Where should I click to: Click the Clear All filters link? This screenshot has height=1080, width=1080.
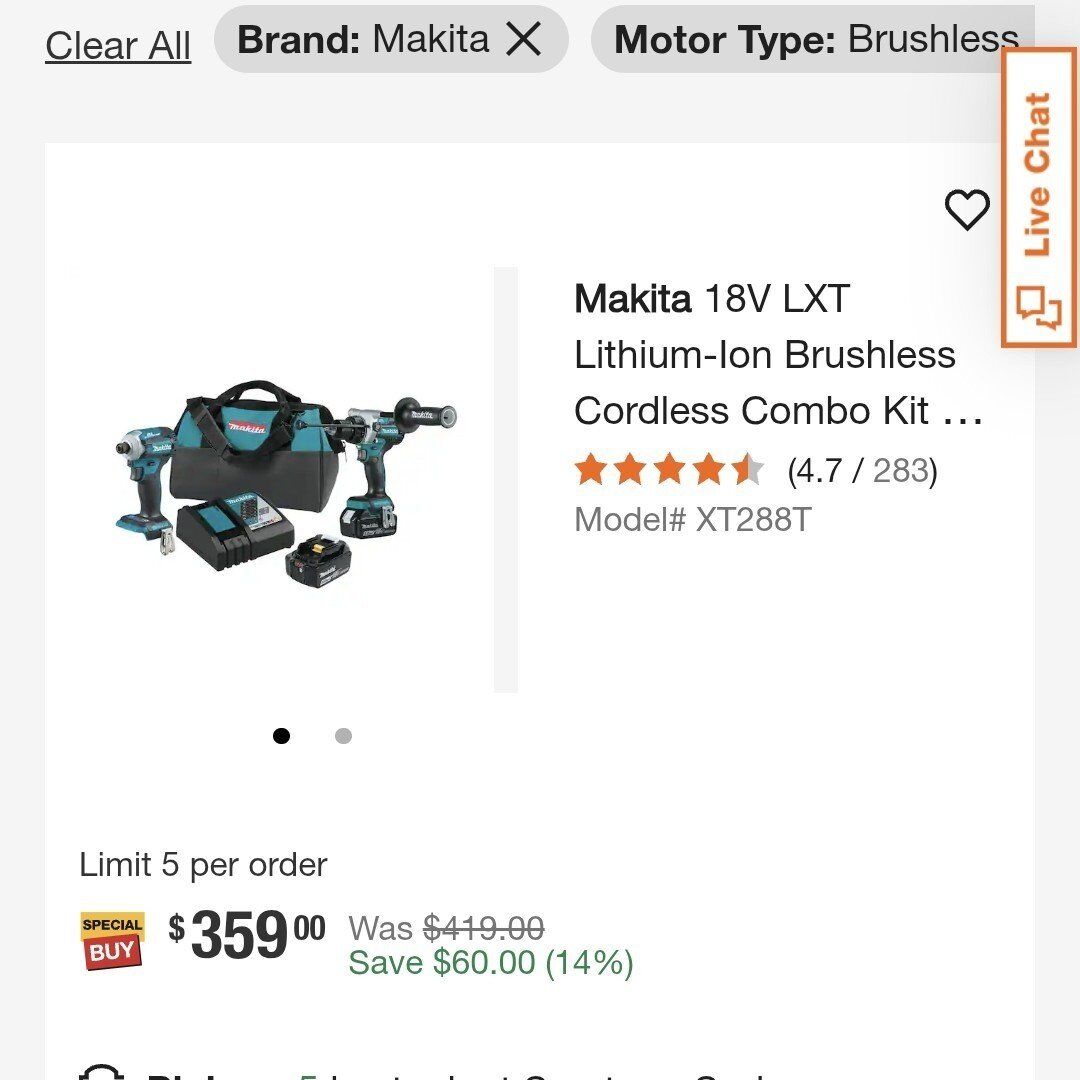click(118, 45)
